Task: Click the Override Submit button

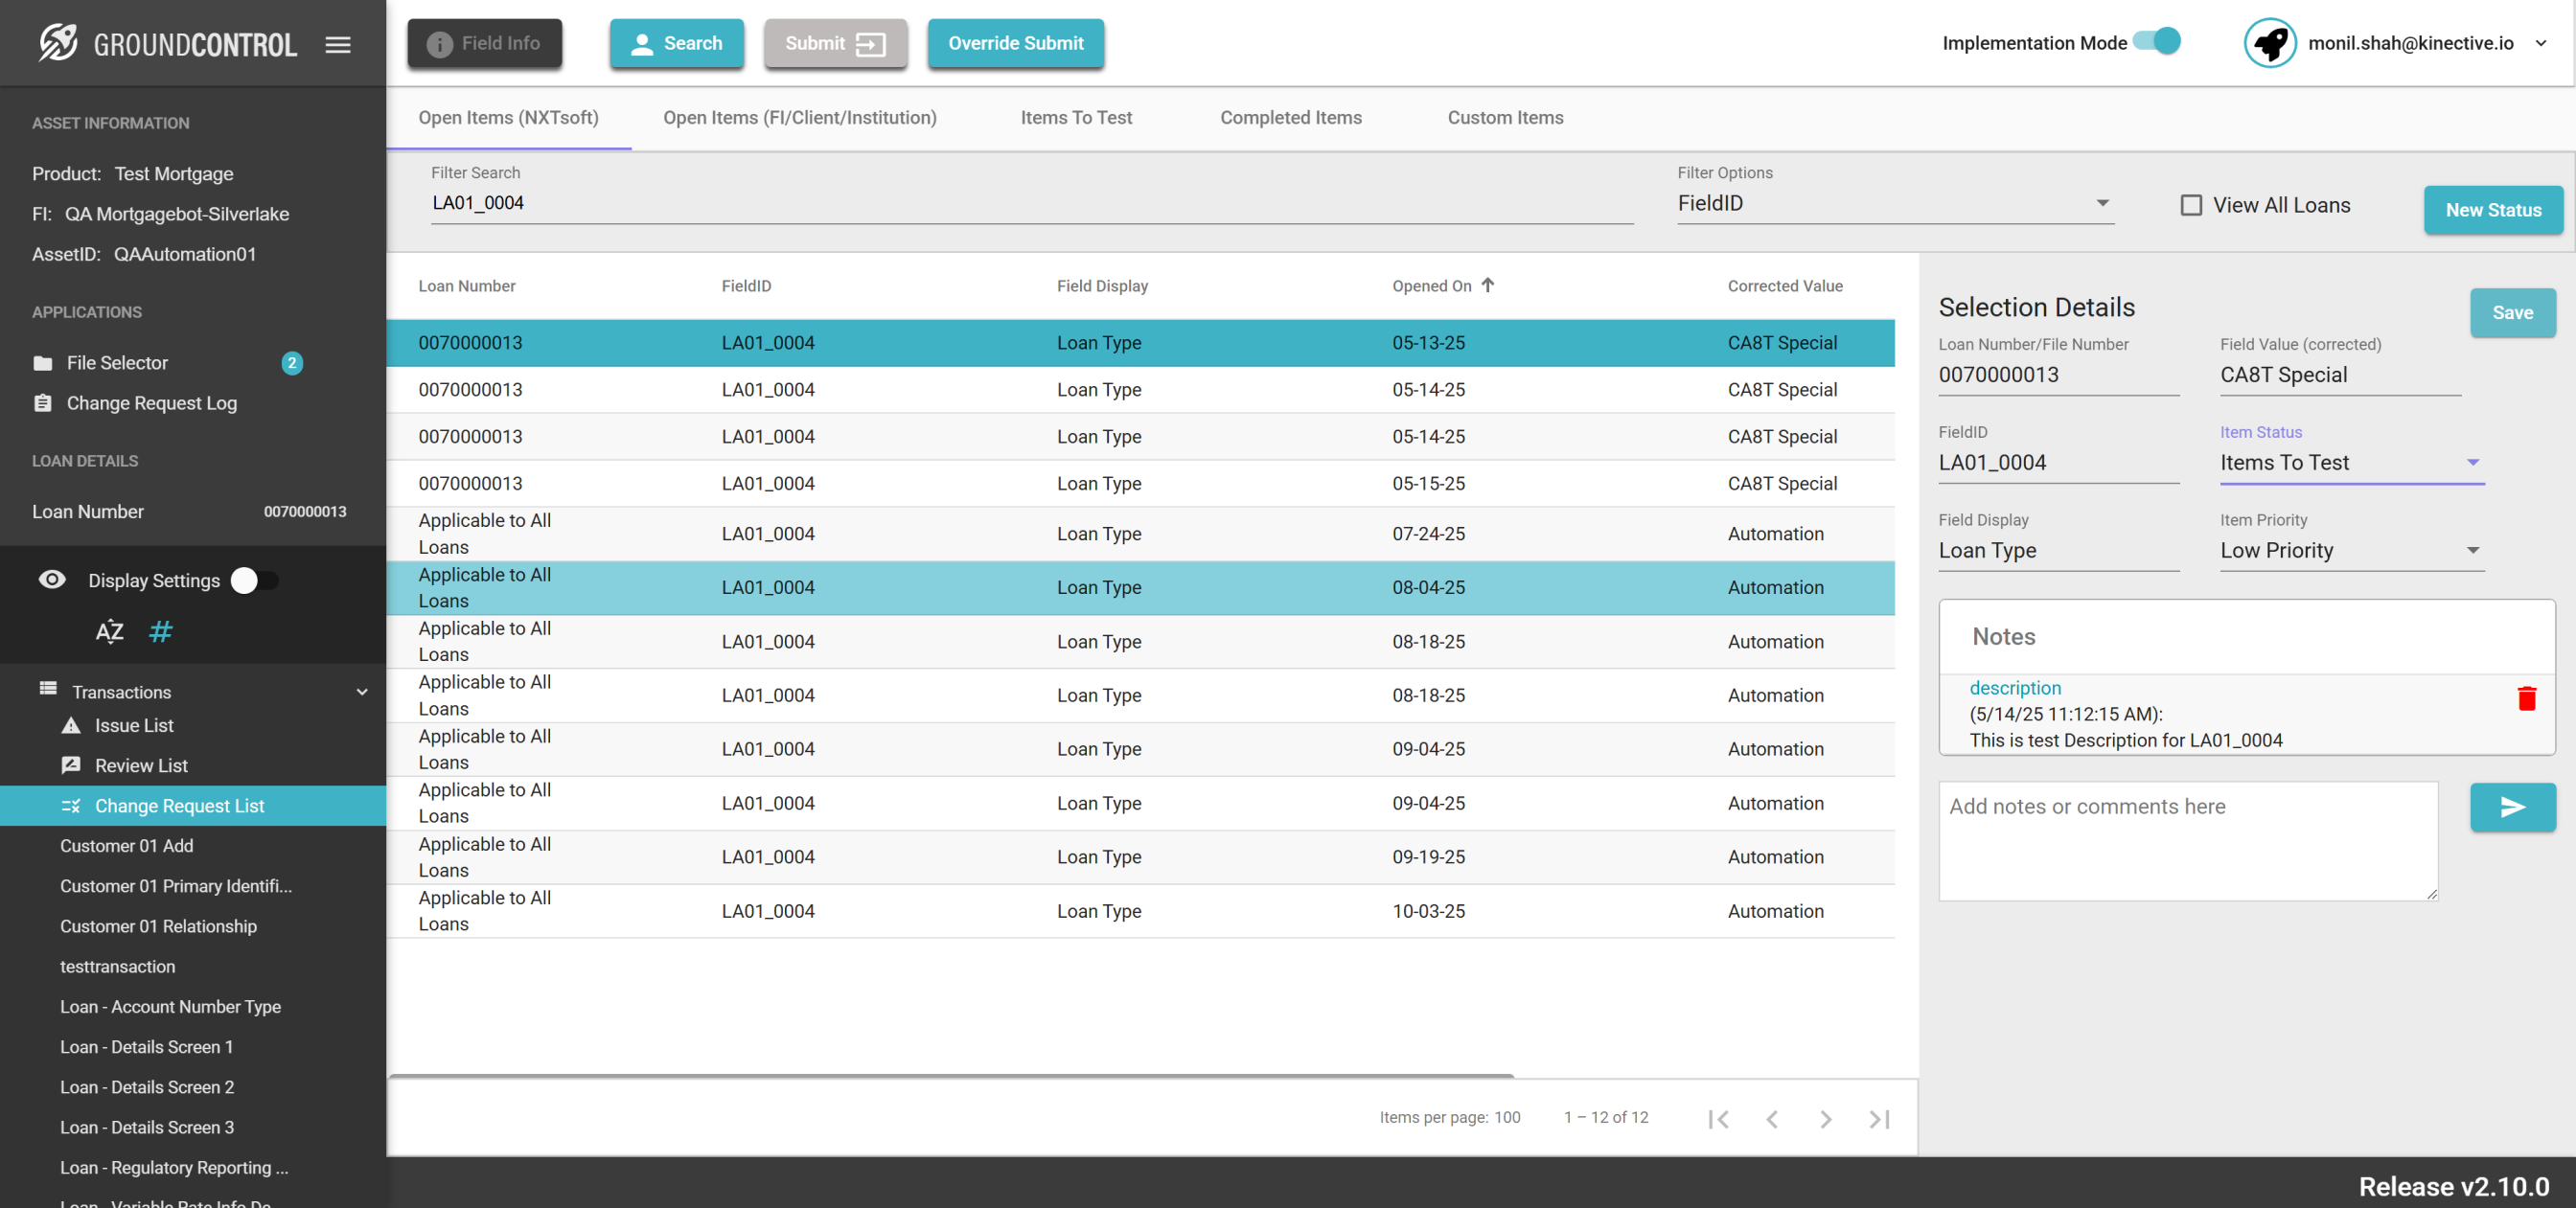Action: (1015, 43)
